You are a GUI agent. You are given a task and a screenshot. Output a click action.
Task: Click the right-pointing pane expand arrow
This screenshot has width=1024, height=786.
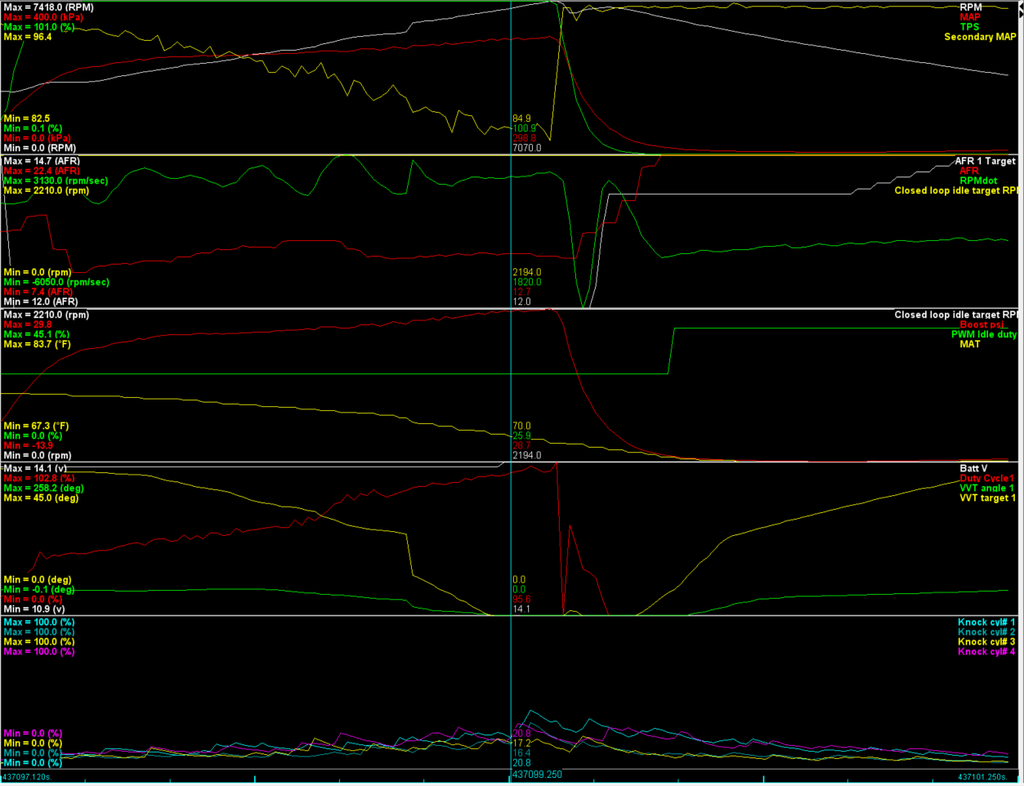[x=1021, y=14]
